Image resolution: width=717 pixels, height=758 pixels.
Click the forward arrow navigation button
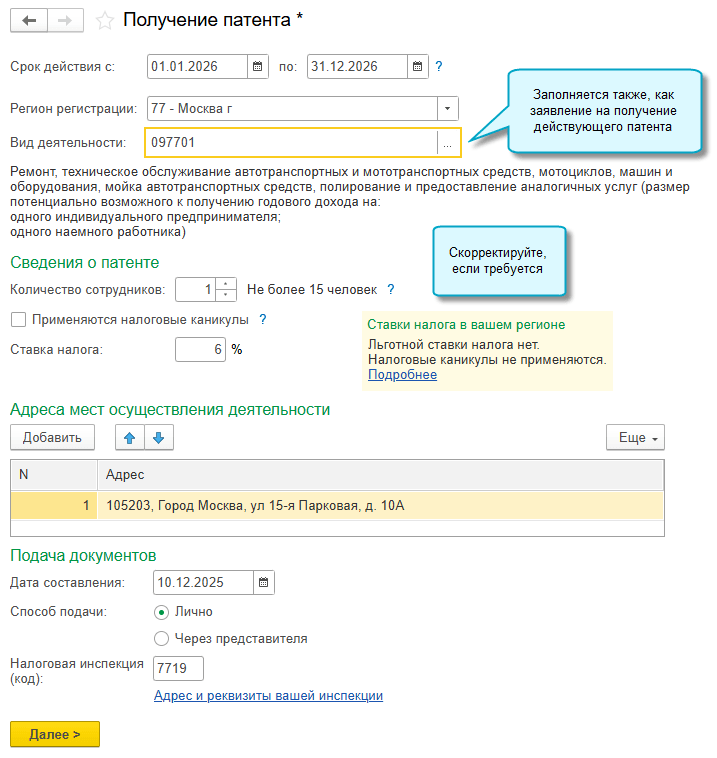[64, 20]
